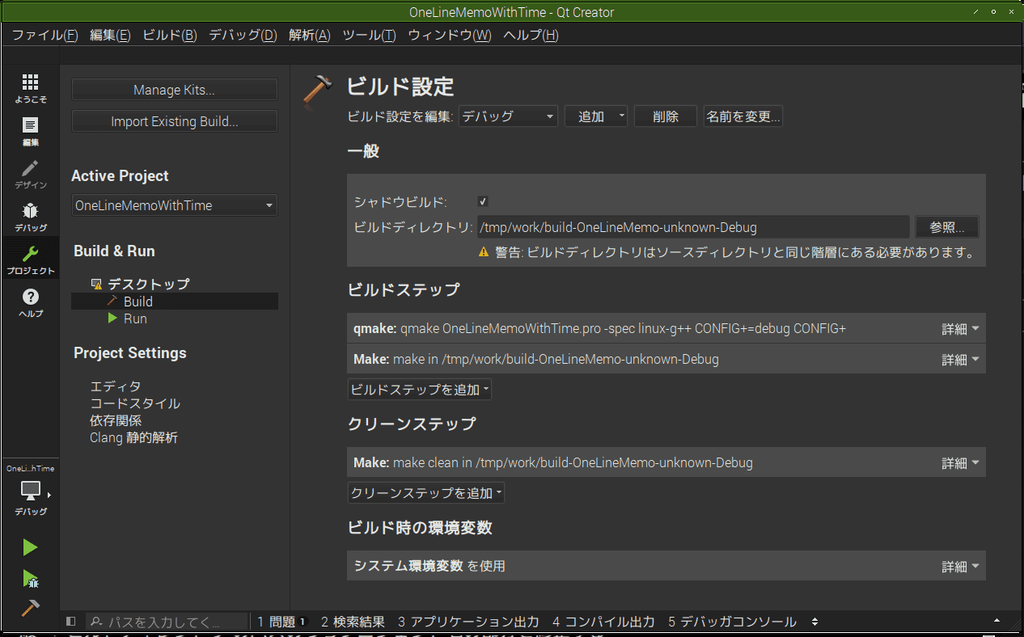
Task: Build project with the hammer button
Action: click(30, 608)
